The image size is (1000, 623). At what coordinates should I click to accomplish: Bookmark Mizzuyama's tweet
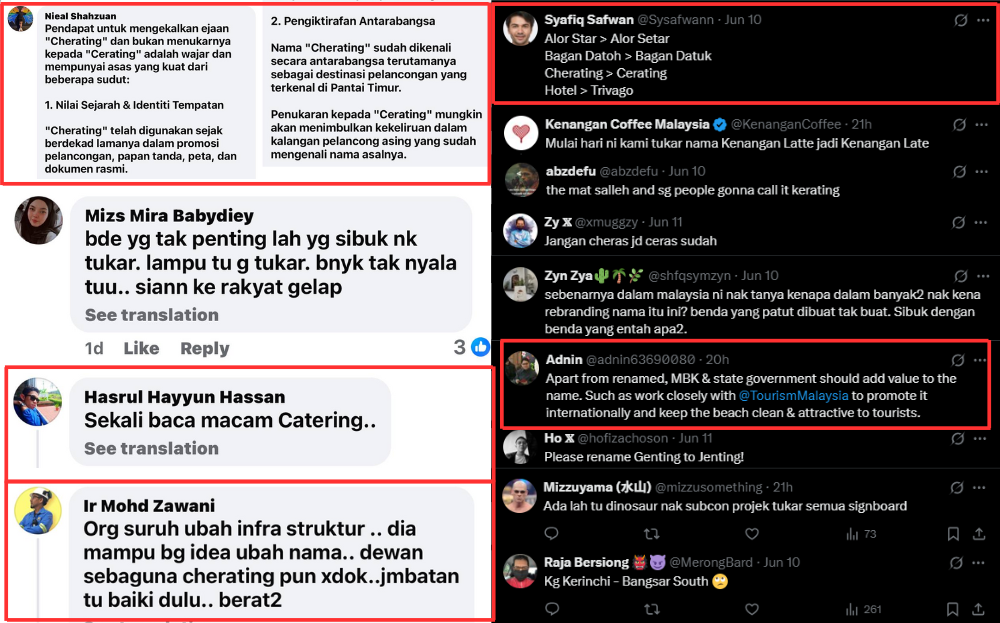[953, 534]
